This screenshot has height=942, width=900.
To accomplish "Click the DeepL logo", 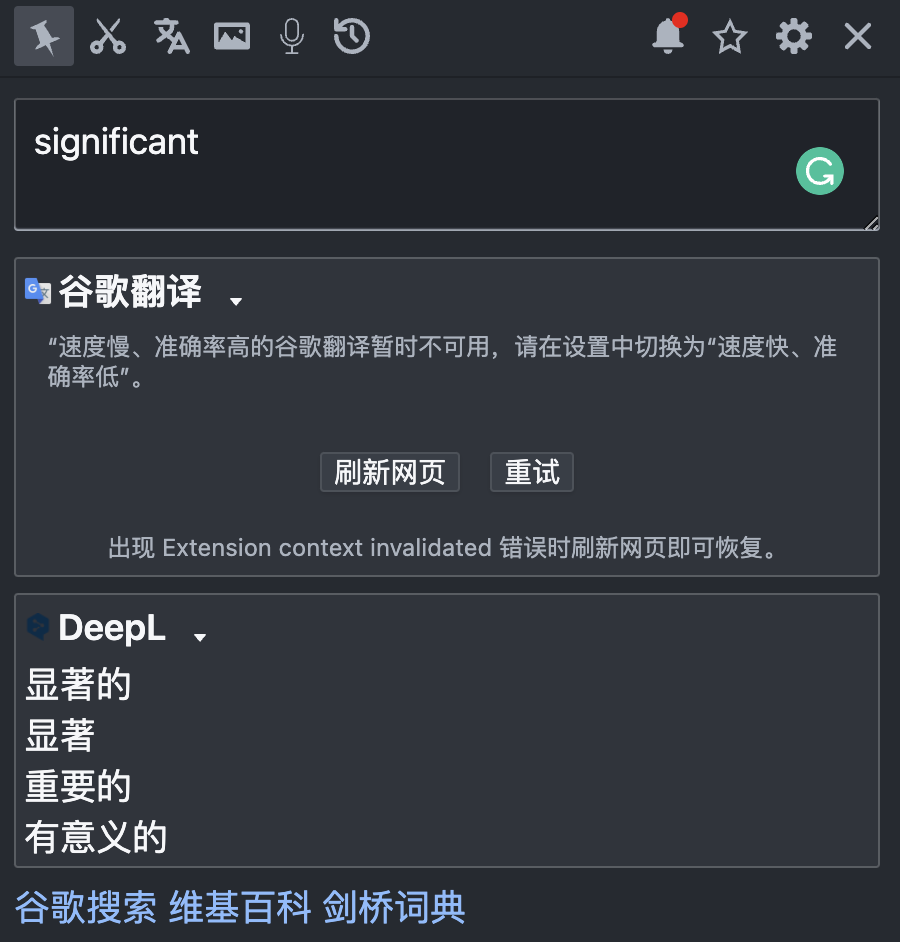I will tap(37, 628).
